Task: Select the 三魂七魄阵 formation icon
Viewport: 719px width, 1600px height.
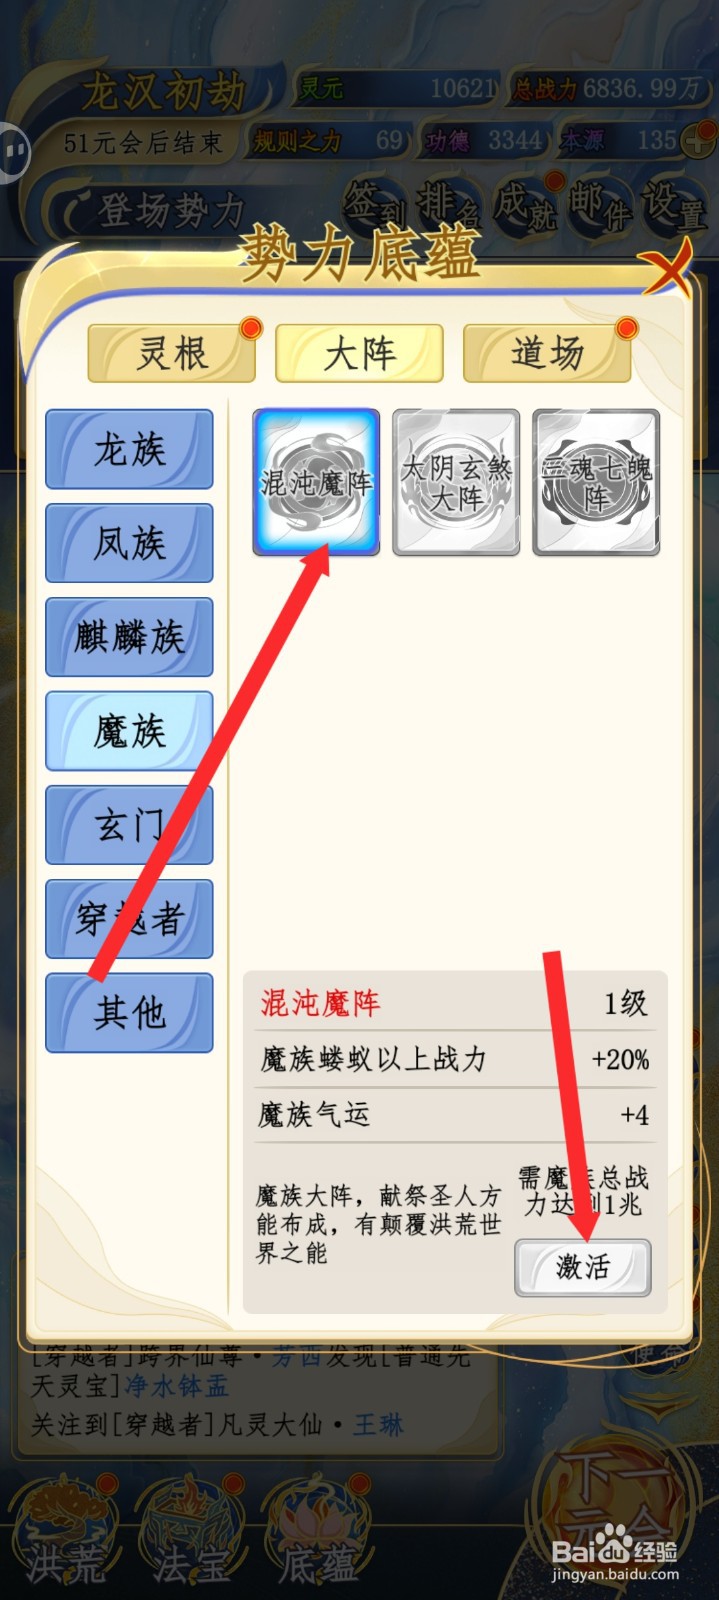Action: [x=596, y=482]
